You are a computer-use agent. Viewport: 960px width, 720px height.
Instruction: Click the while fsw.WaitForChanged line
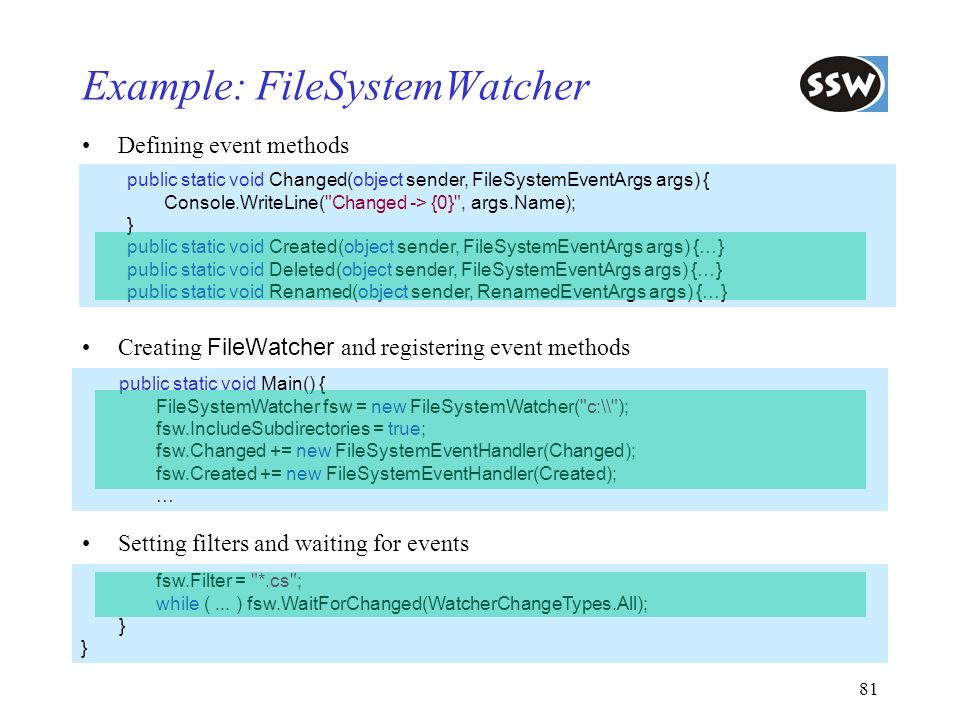tap(402, 604)
